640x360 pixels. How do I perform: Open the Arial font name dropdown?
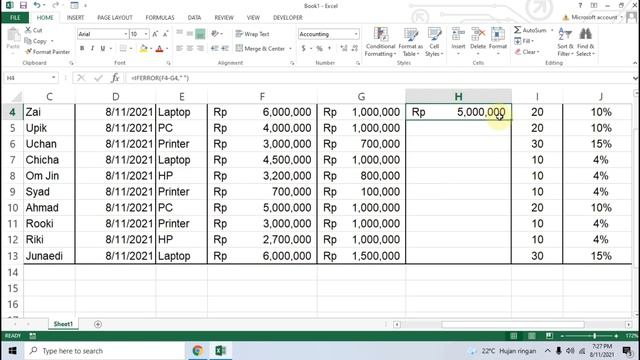point(126,34)
